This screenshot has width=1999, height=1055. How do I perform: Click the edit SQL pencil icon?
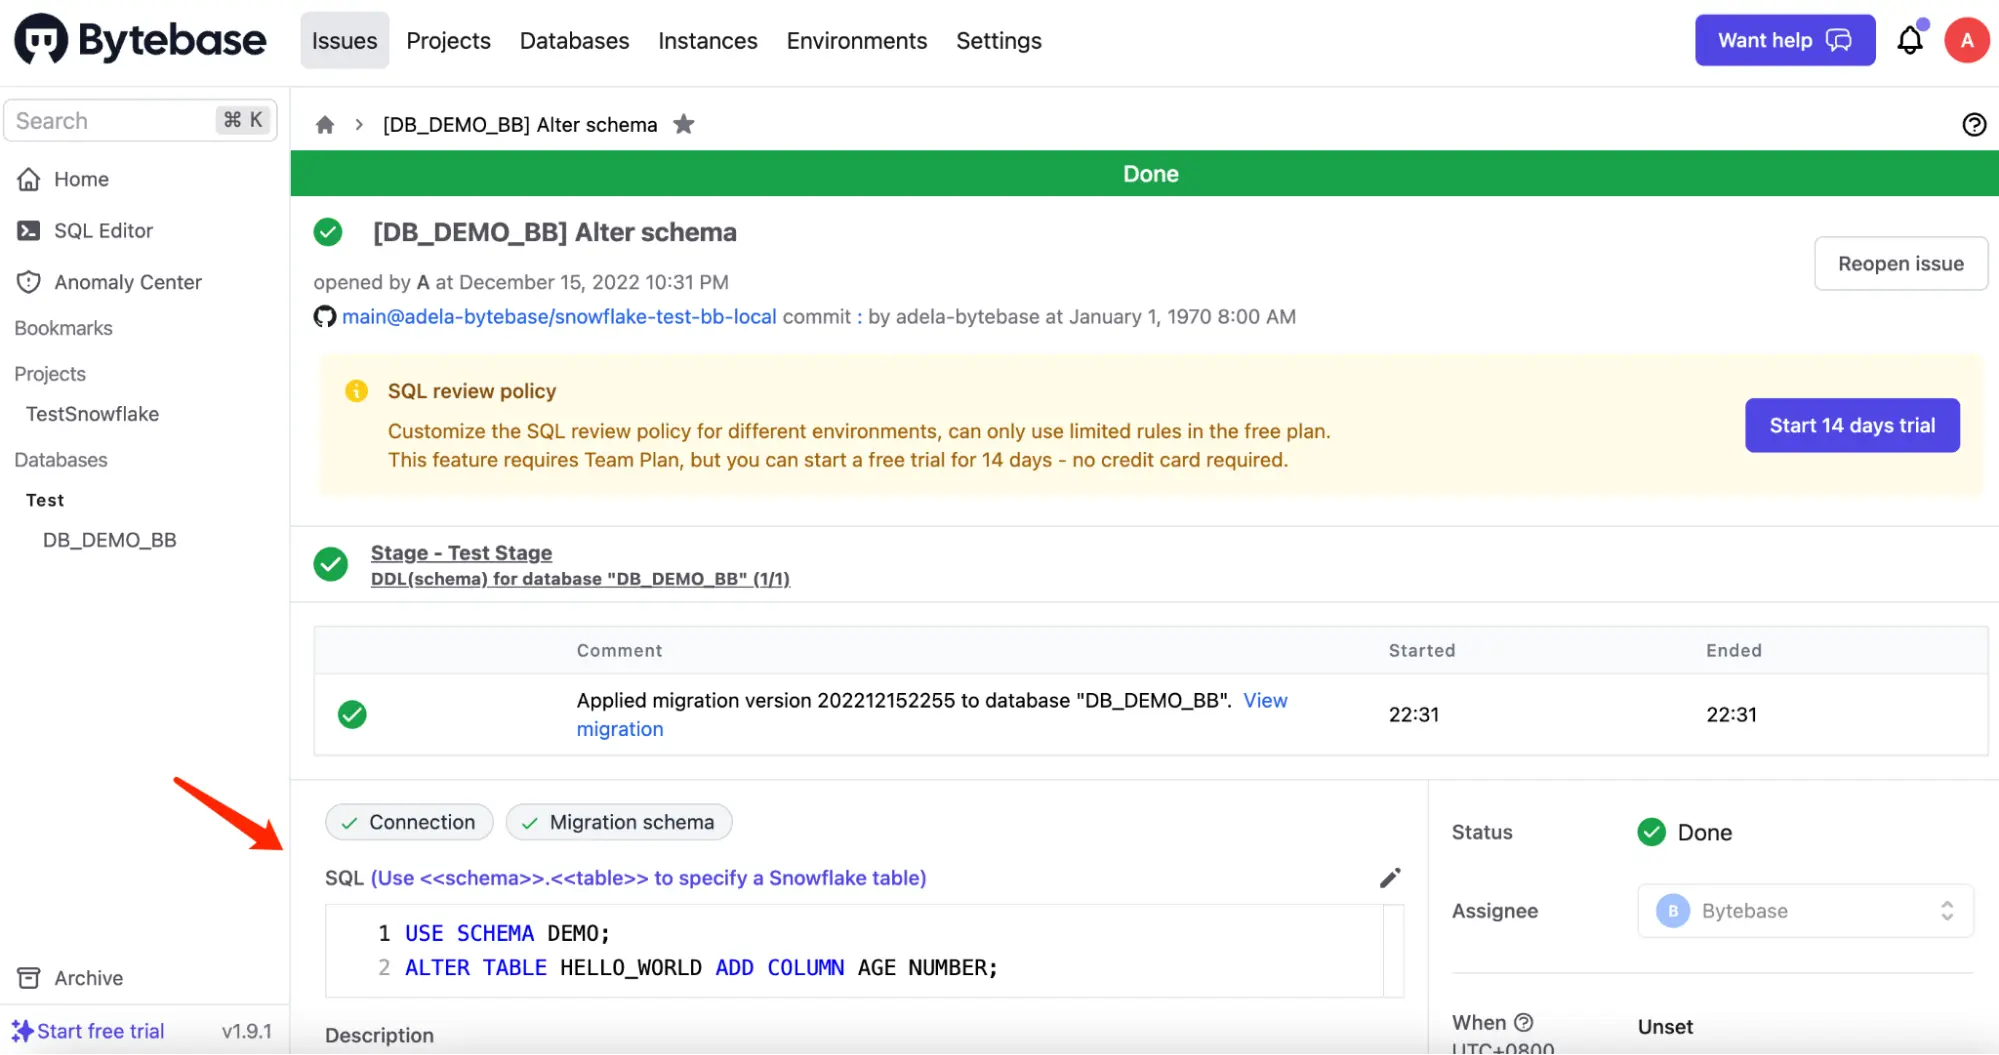coord(1390,878)
